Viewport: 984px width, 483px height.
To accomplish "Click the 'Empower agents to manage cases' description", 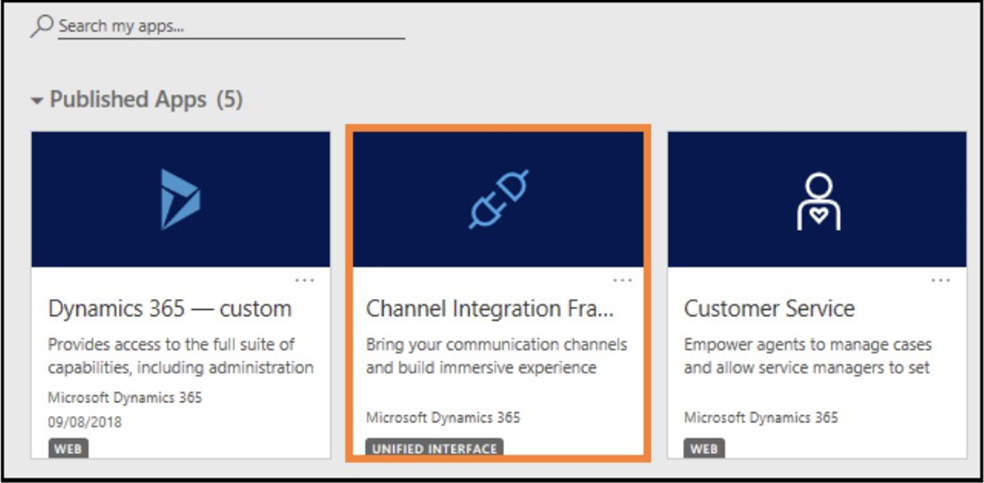I will click(808, 356).
